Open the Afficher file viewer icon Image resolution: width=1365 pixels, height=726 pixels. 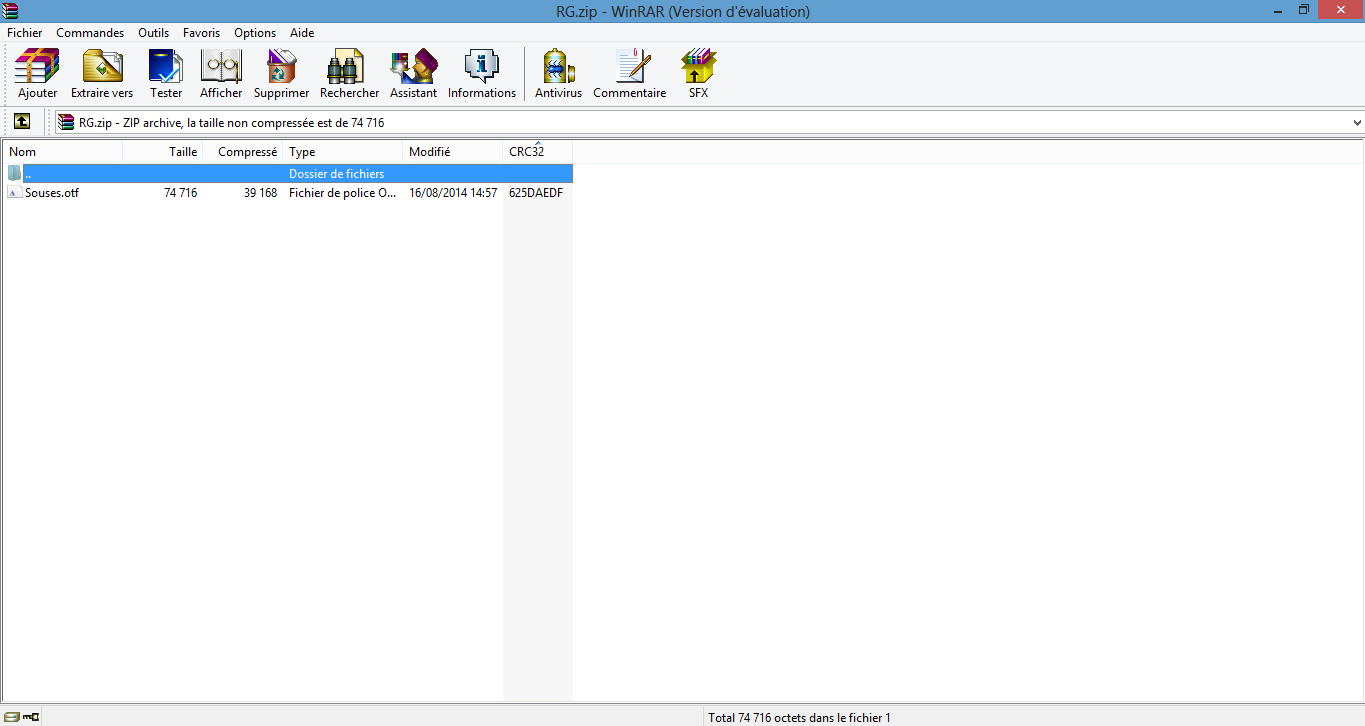tap(221, 67)
